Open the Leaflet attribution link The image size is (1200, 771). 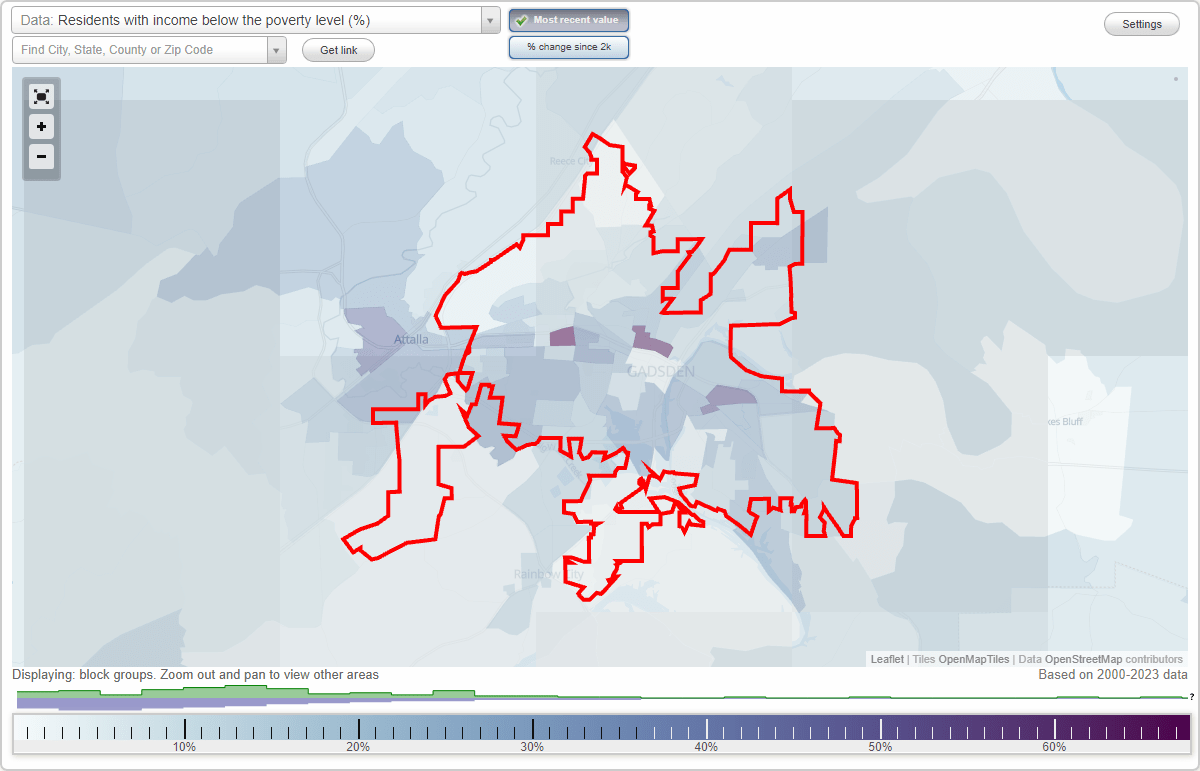coord(887,659)
